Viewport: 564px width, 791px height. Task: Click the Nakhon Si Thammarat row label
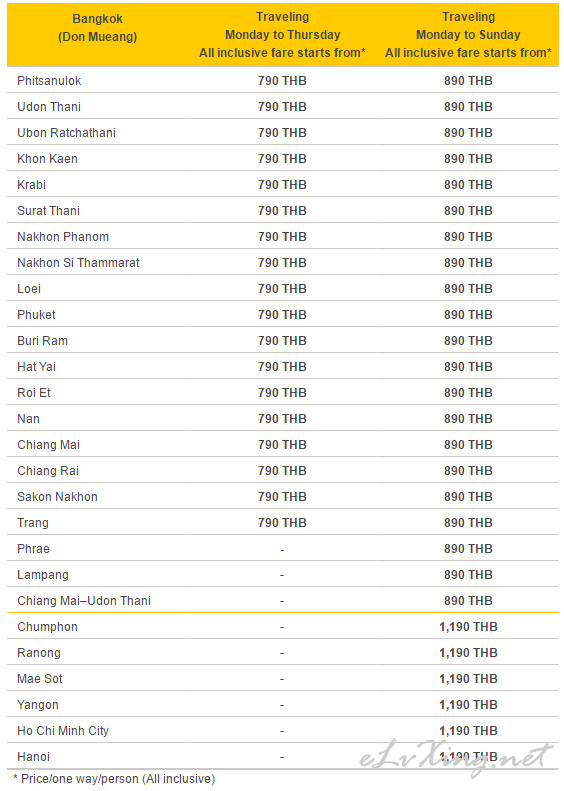(78, 263)
